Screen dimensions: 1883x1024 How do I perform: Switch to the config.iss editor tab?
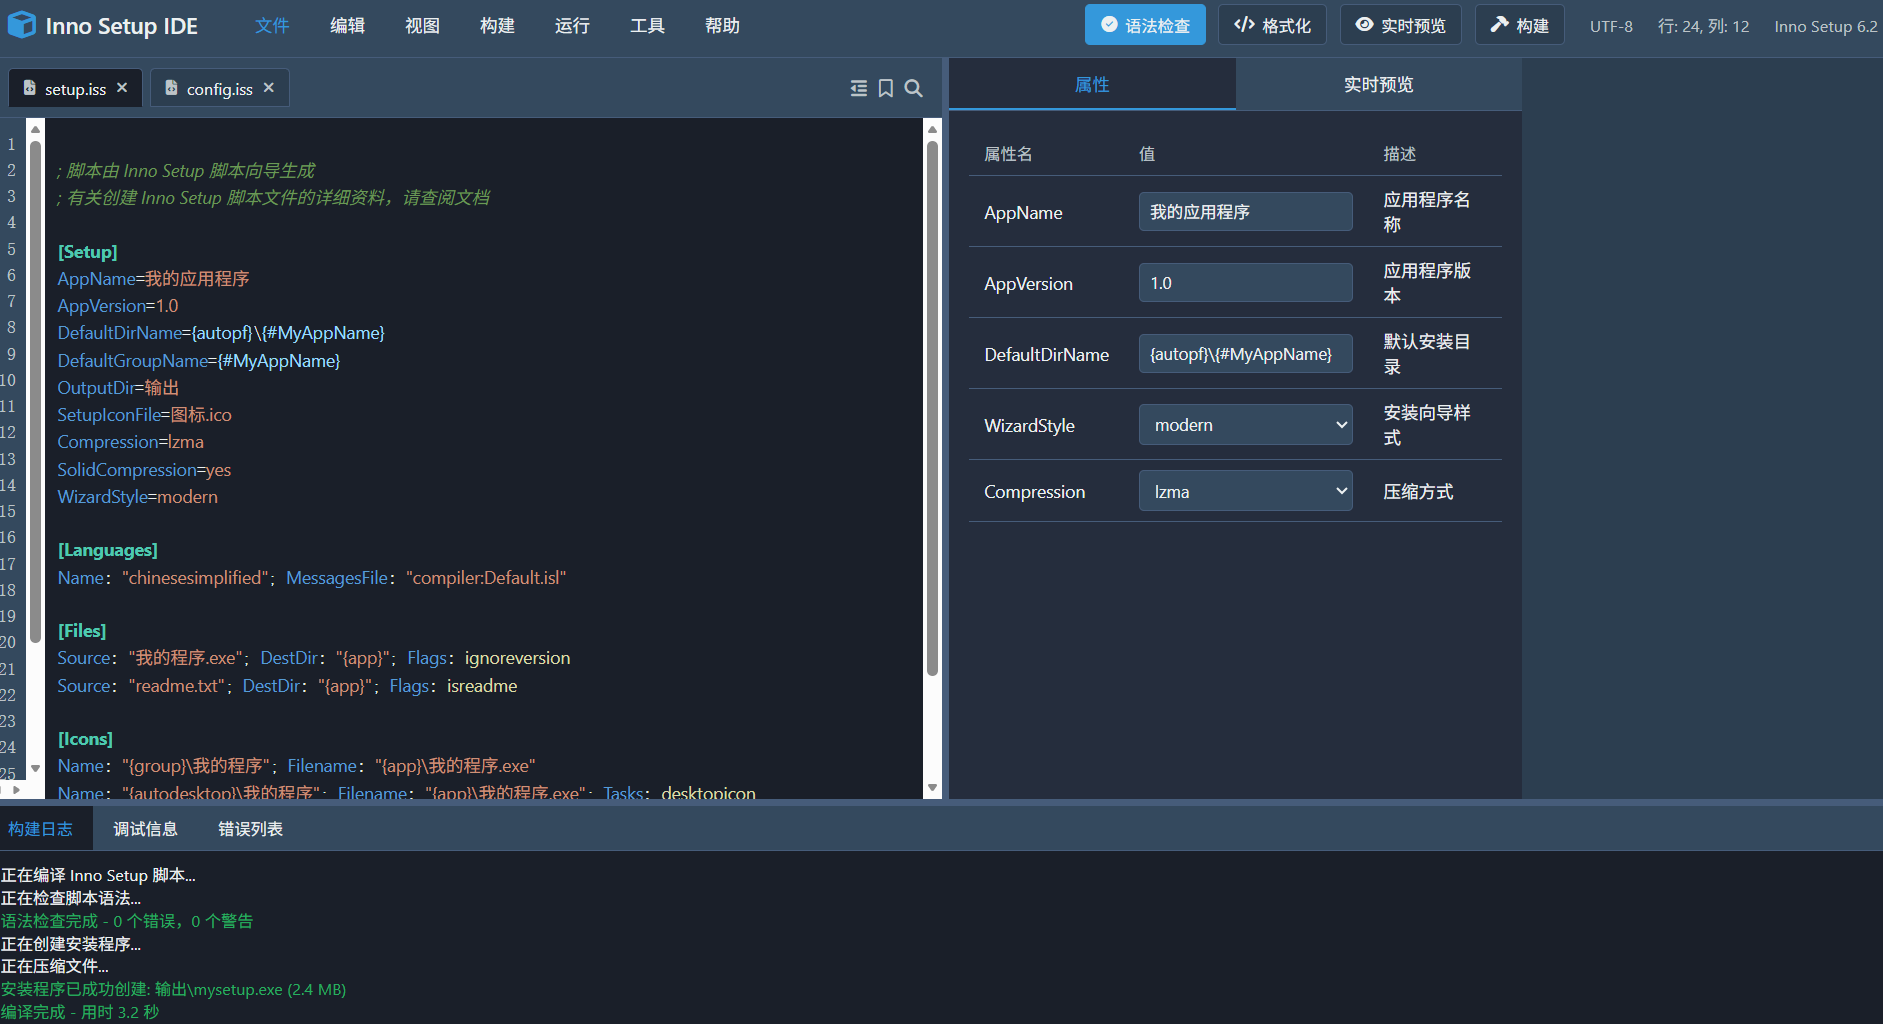[220, 88]
